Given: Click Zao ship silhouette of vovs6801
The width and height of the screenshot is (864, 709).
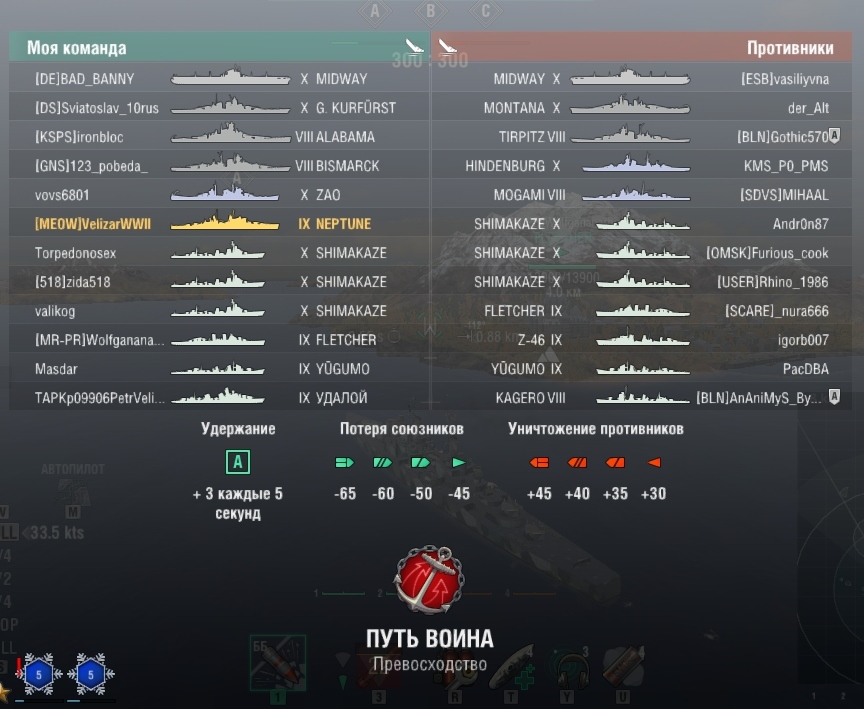Looking at the screenshot, I should [x=225, y=193].
